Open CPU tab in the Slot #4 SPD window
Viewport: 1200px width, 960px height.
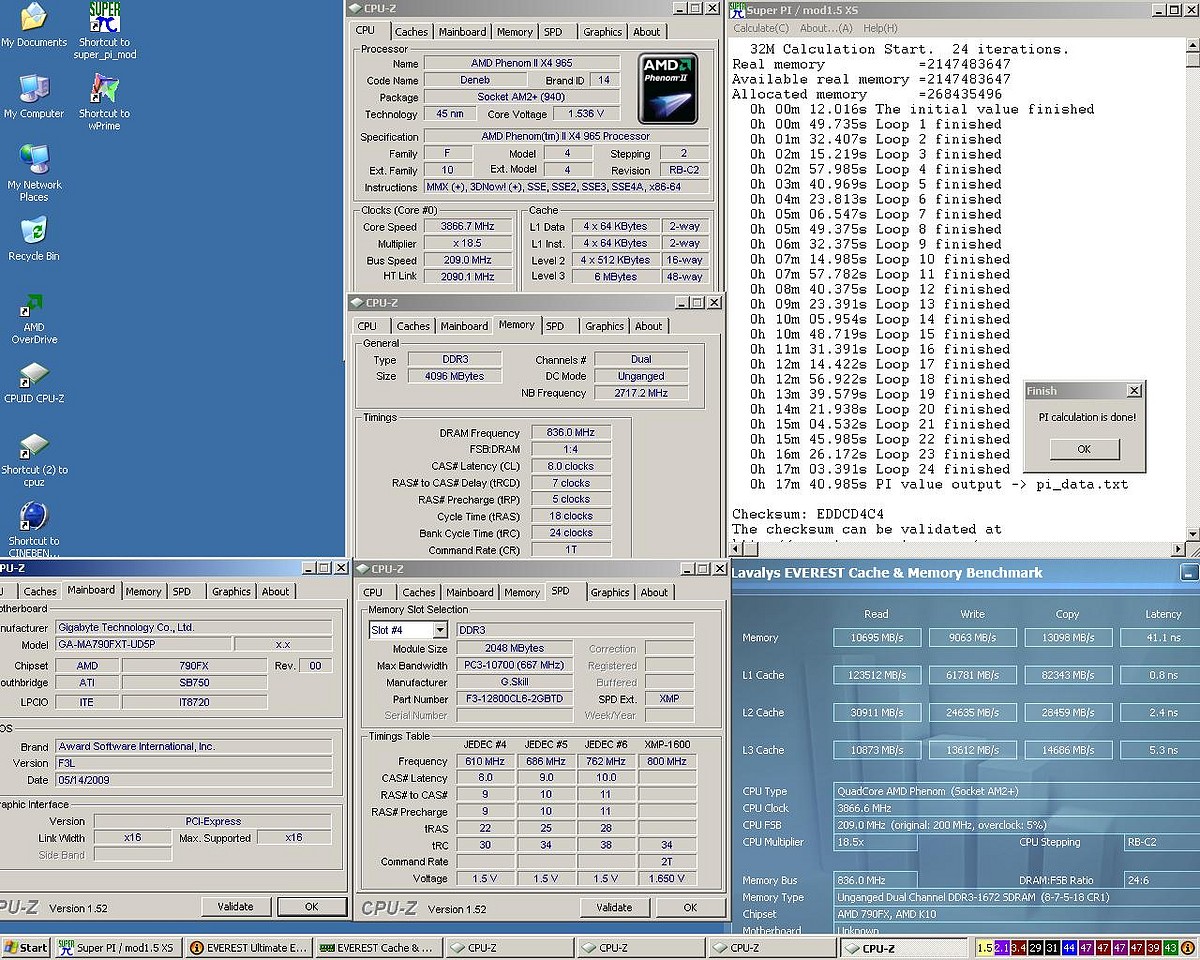point(374,592)
